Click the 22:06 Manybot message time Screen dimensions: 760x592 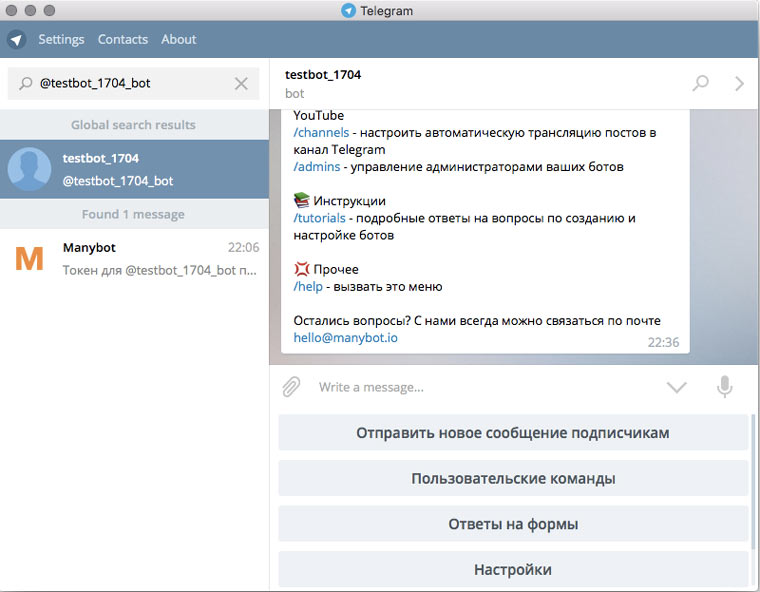click(243, 248)
